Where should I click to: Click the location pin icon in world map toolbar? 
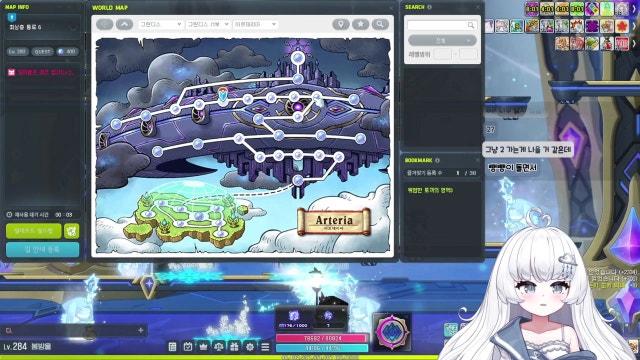click(x=340, y=24)
